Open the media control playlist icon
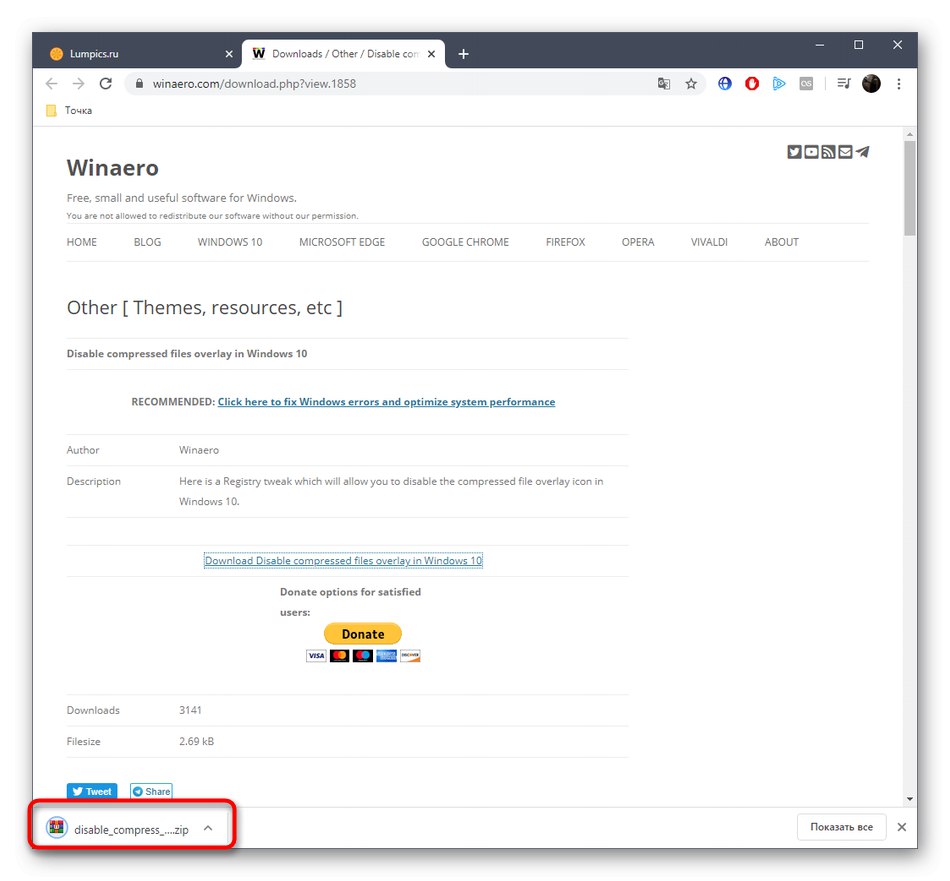This screenshot has width=950, height=881. 844,84
